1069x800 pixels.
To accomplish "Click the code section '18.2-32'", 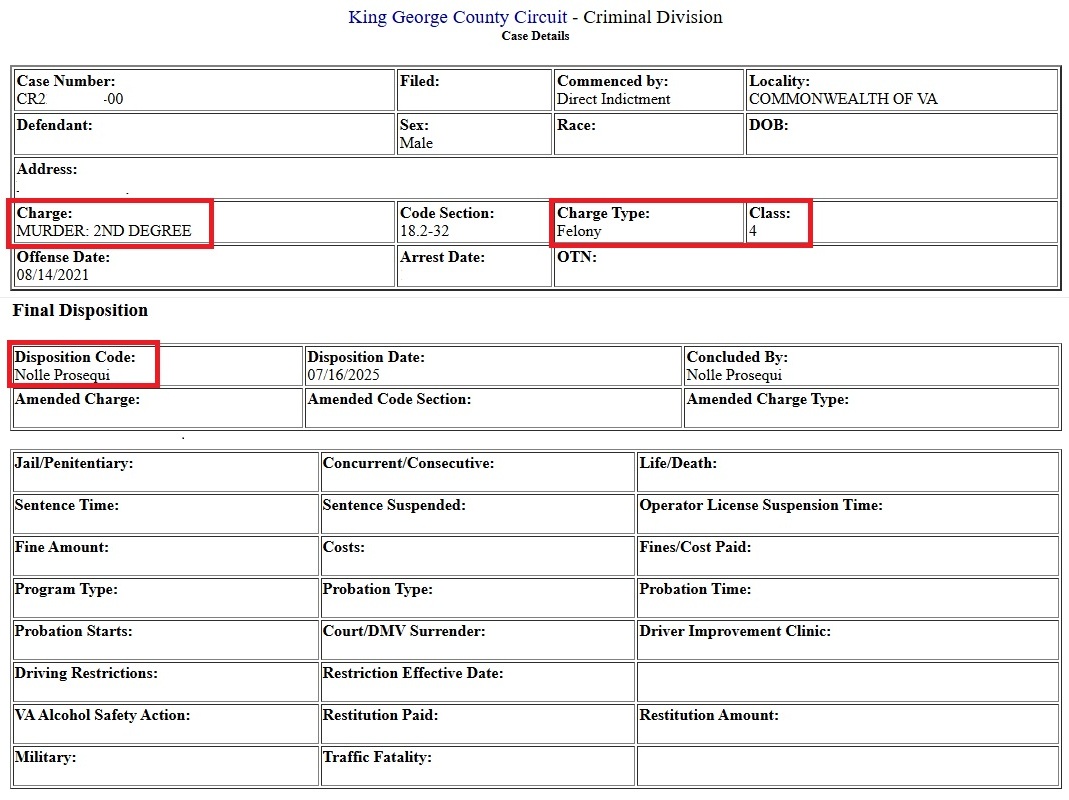I will tap(424, 231).
